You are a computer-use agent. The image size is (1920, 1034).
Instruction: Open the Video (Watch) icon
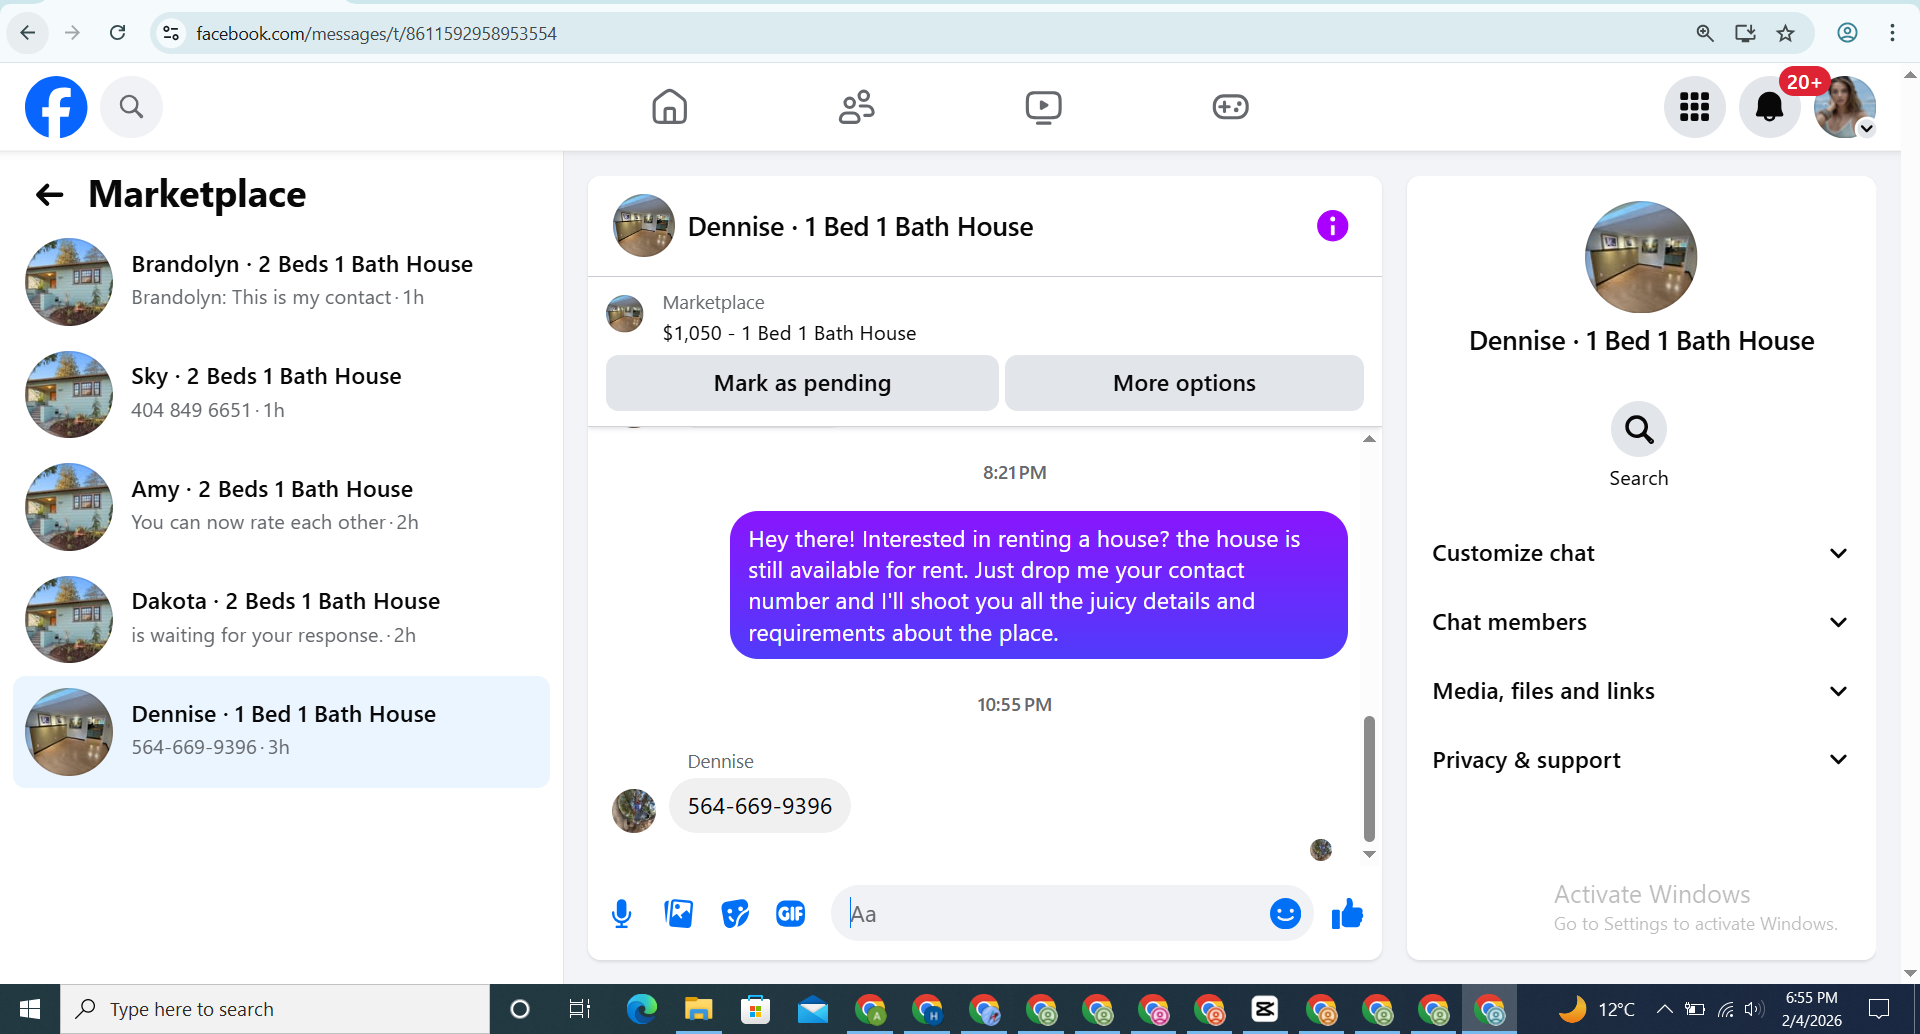click(1043, 107)
